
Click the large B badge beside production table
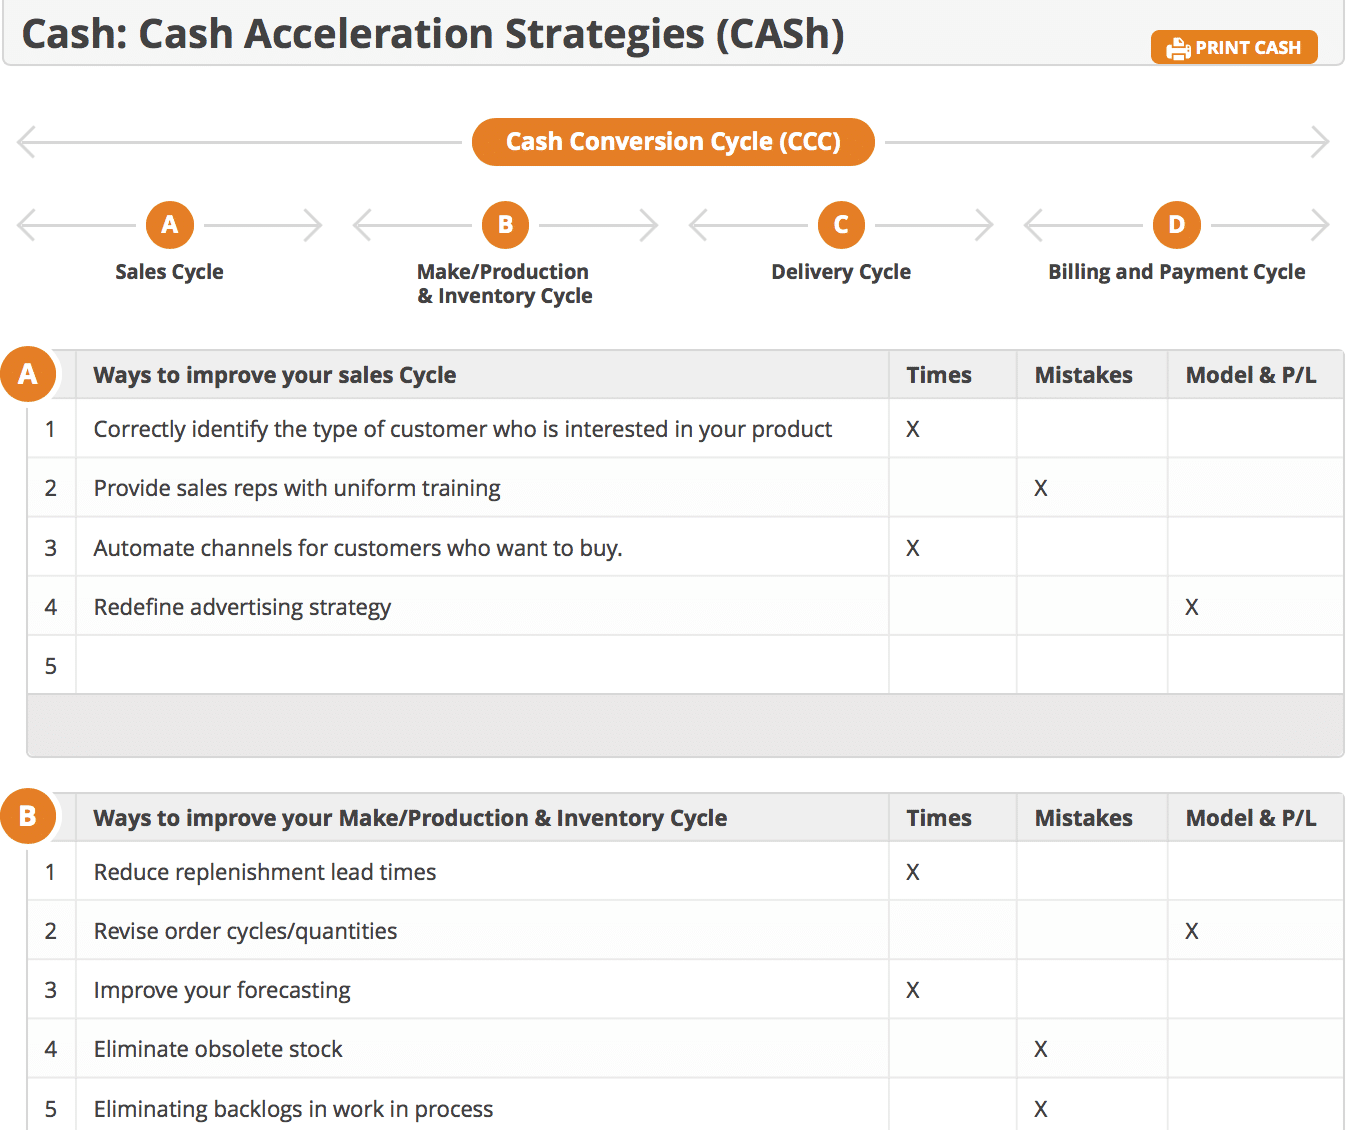(x=28, y=816)
